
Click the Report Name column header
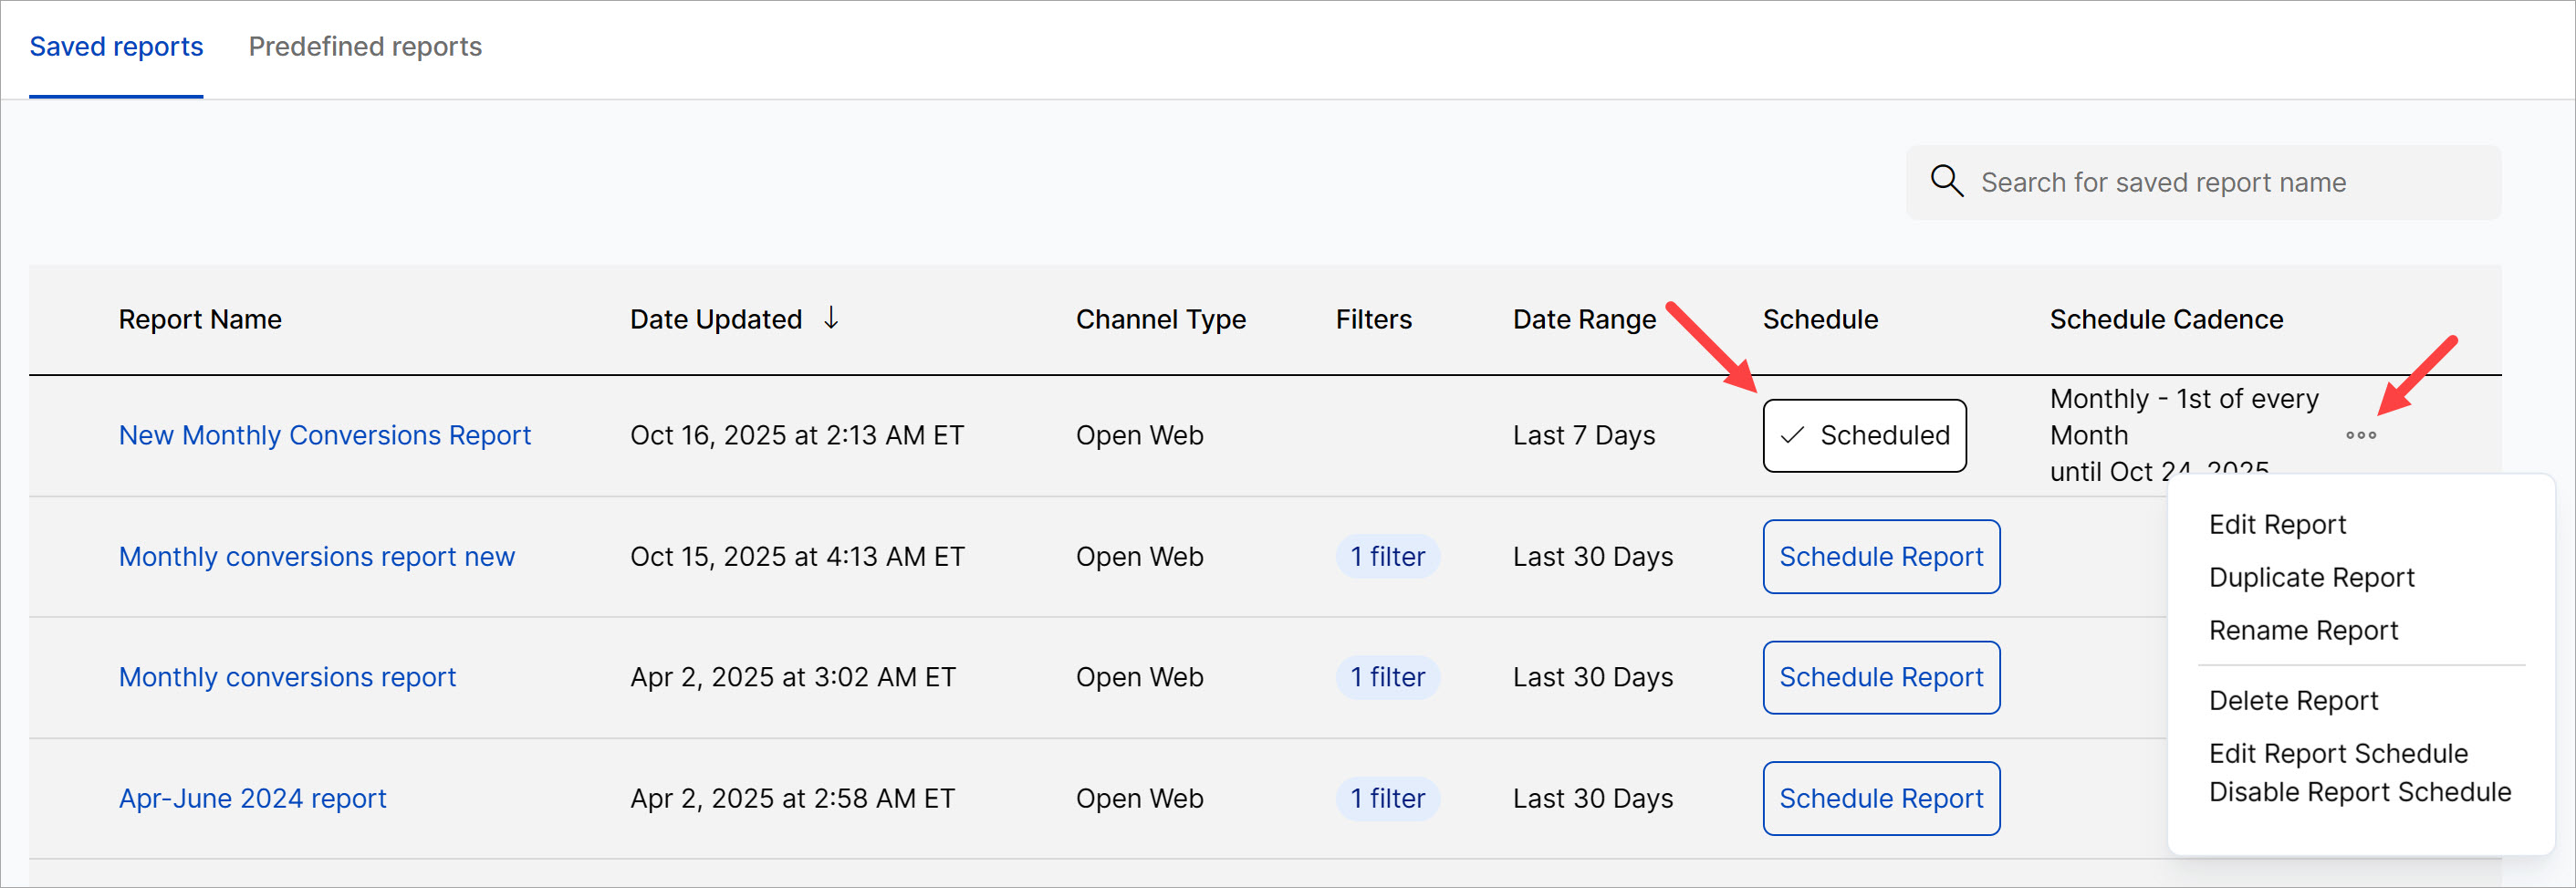click(x=200, y=319)
